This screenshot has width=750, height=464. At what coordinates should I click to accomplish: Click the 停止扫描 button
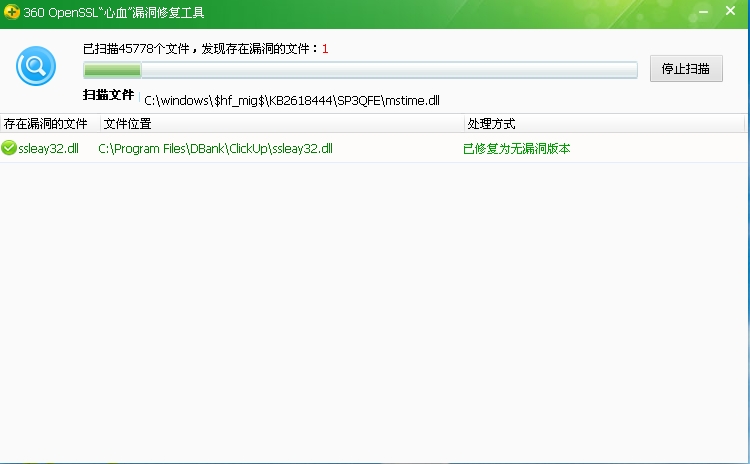coord(686,68)
